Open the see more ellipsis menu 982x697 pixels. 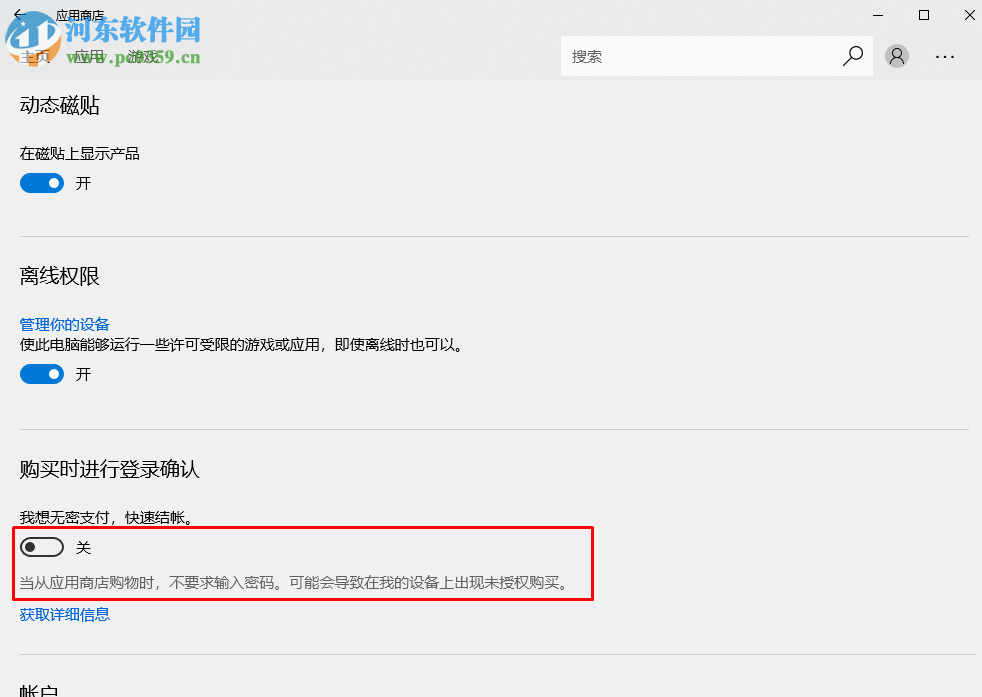coord(944,56)
